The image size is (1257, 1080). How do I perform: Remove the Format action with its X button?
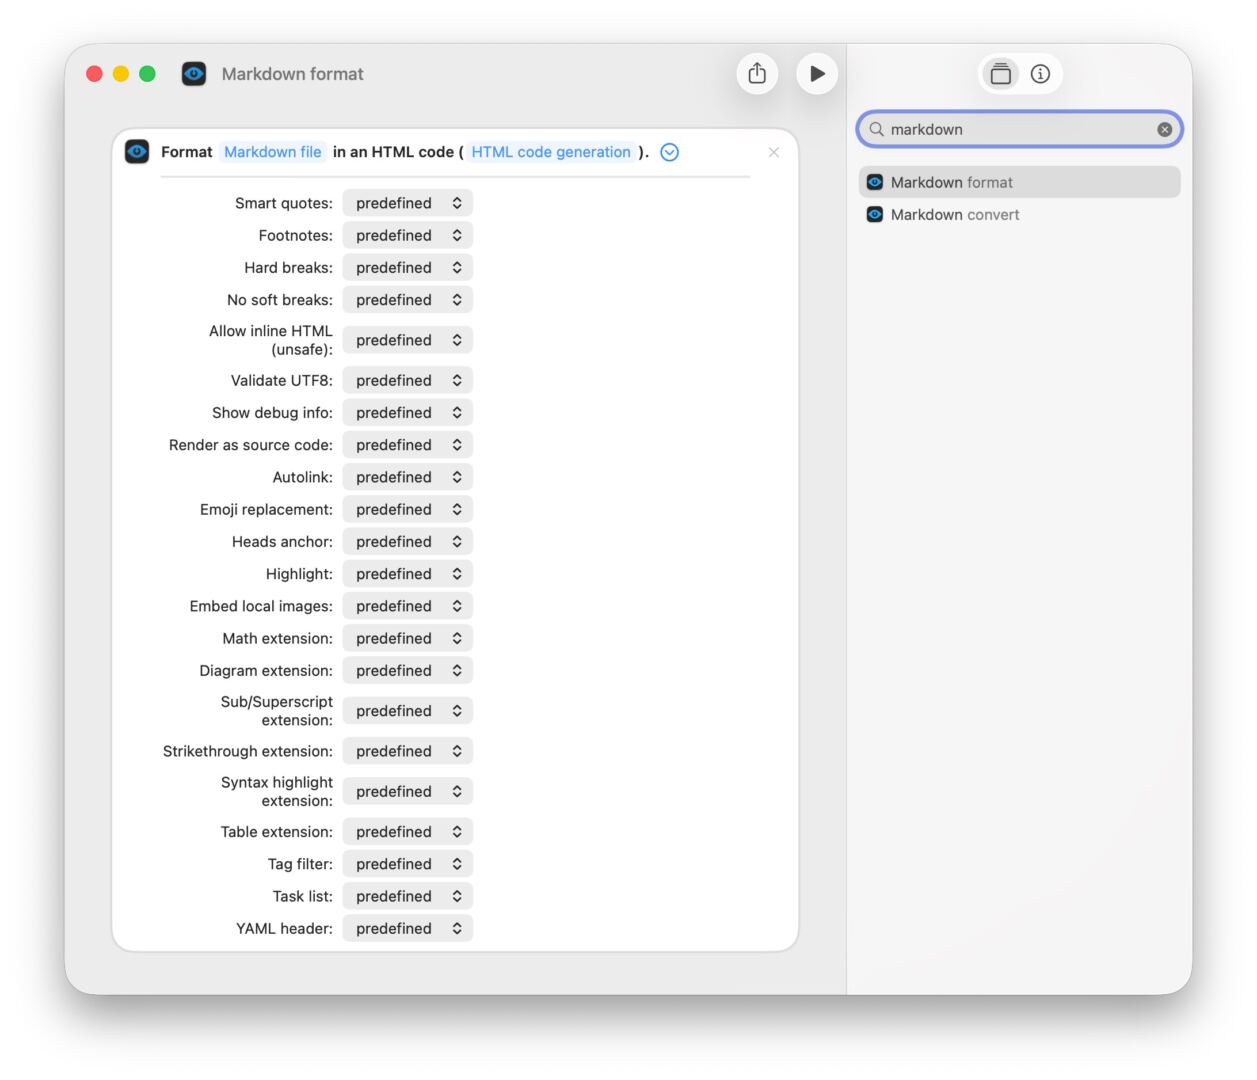point(773,152)
